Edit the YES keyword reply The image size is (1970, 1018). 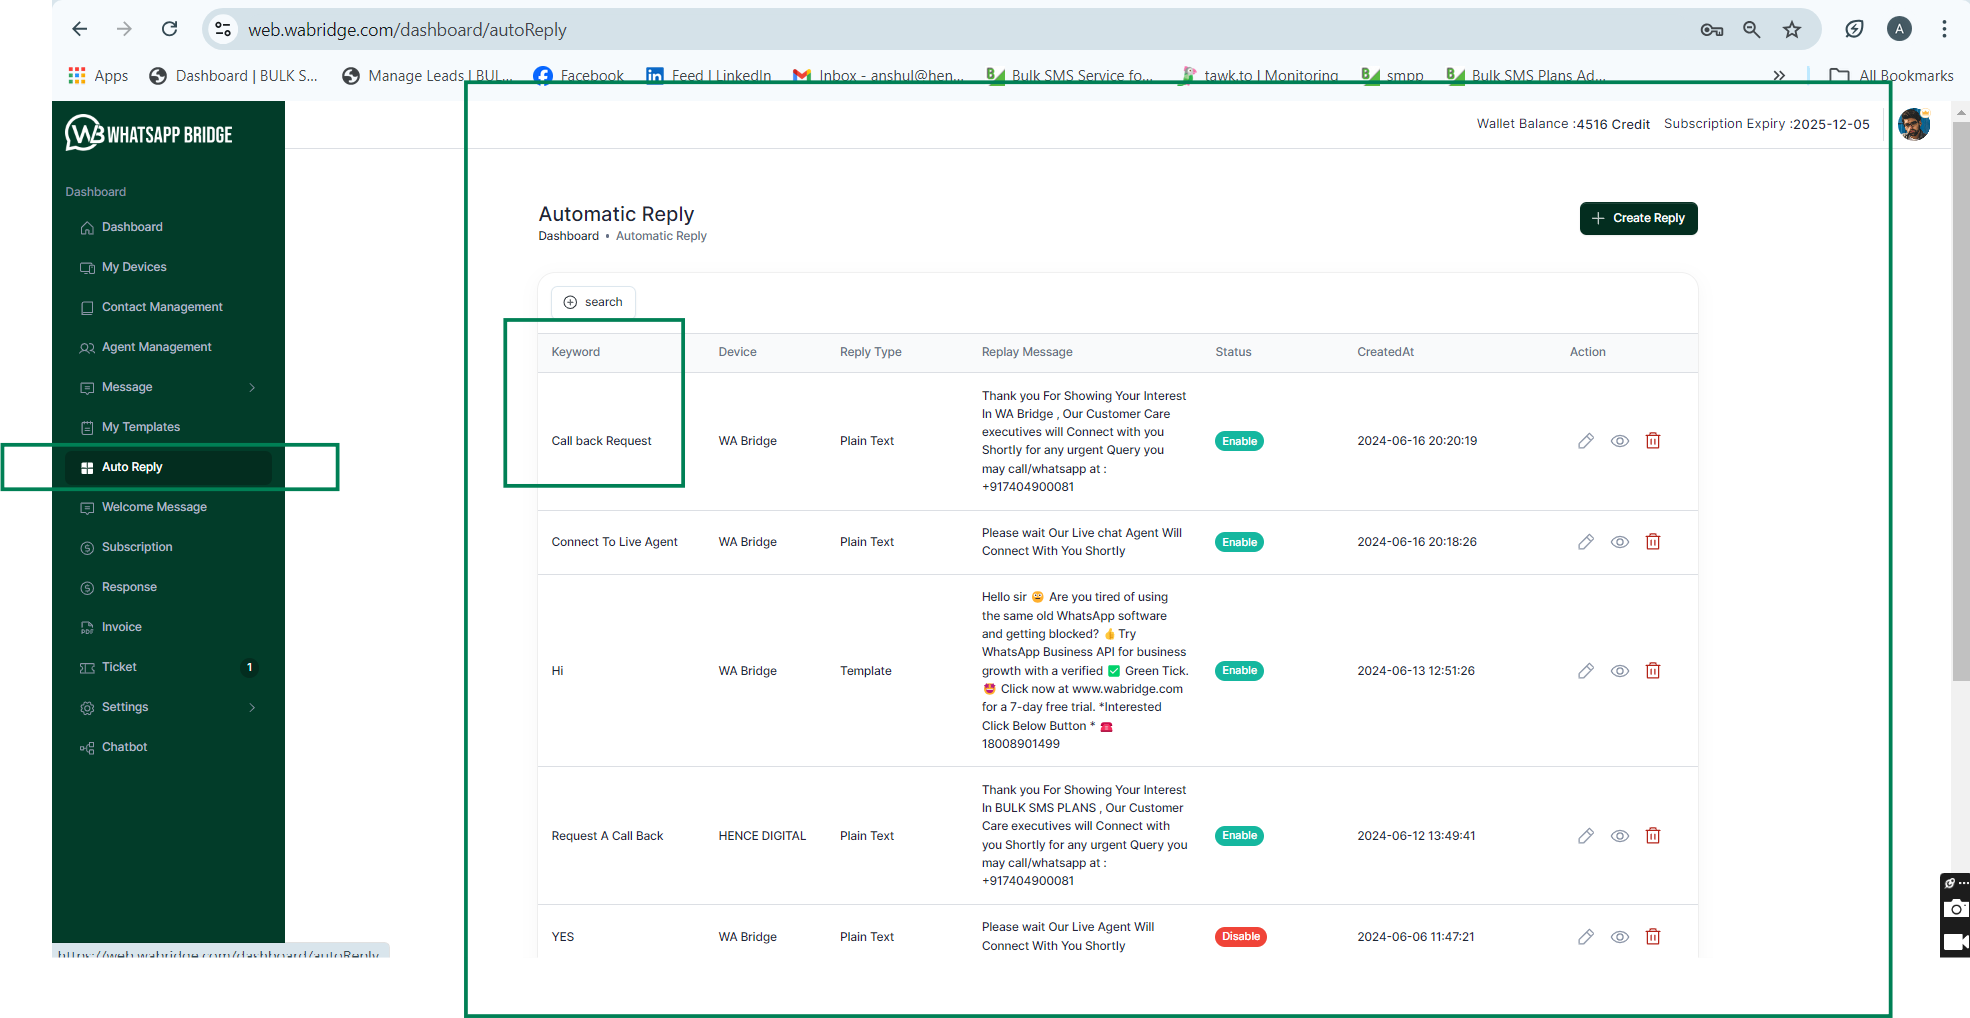(x=1586, y=937)
